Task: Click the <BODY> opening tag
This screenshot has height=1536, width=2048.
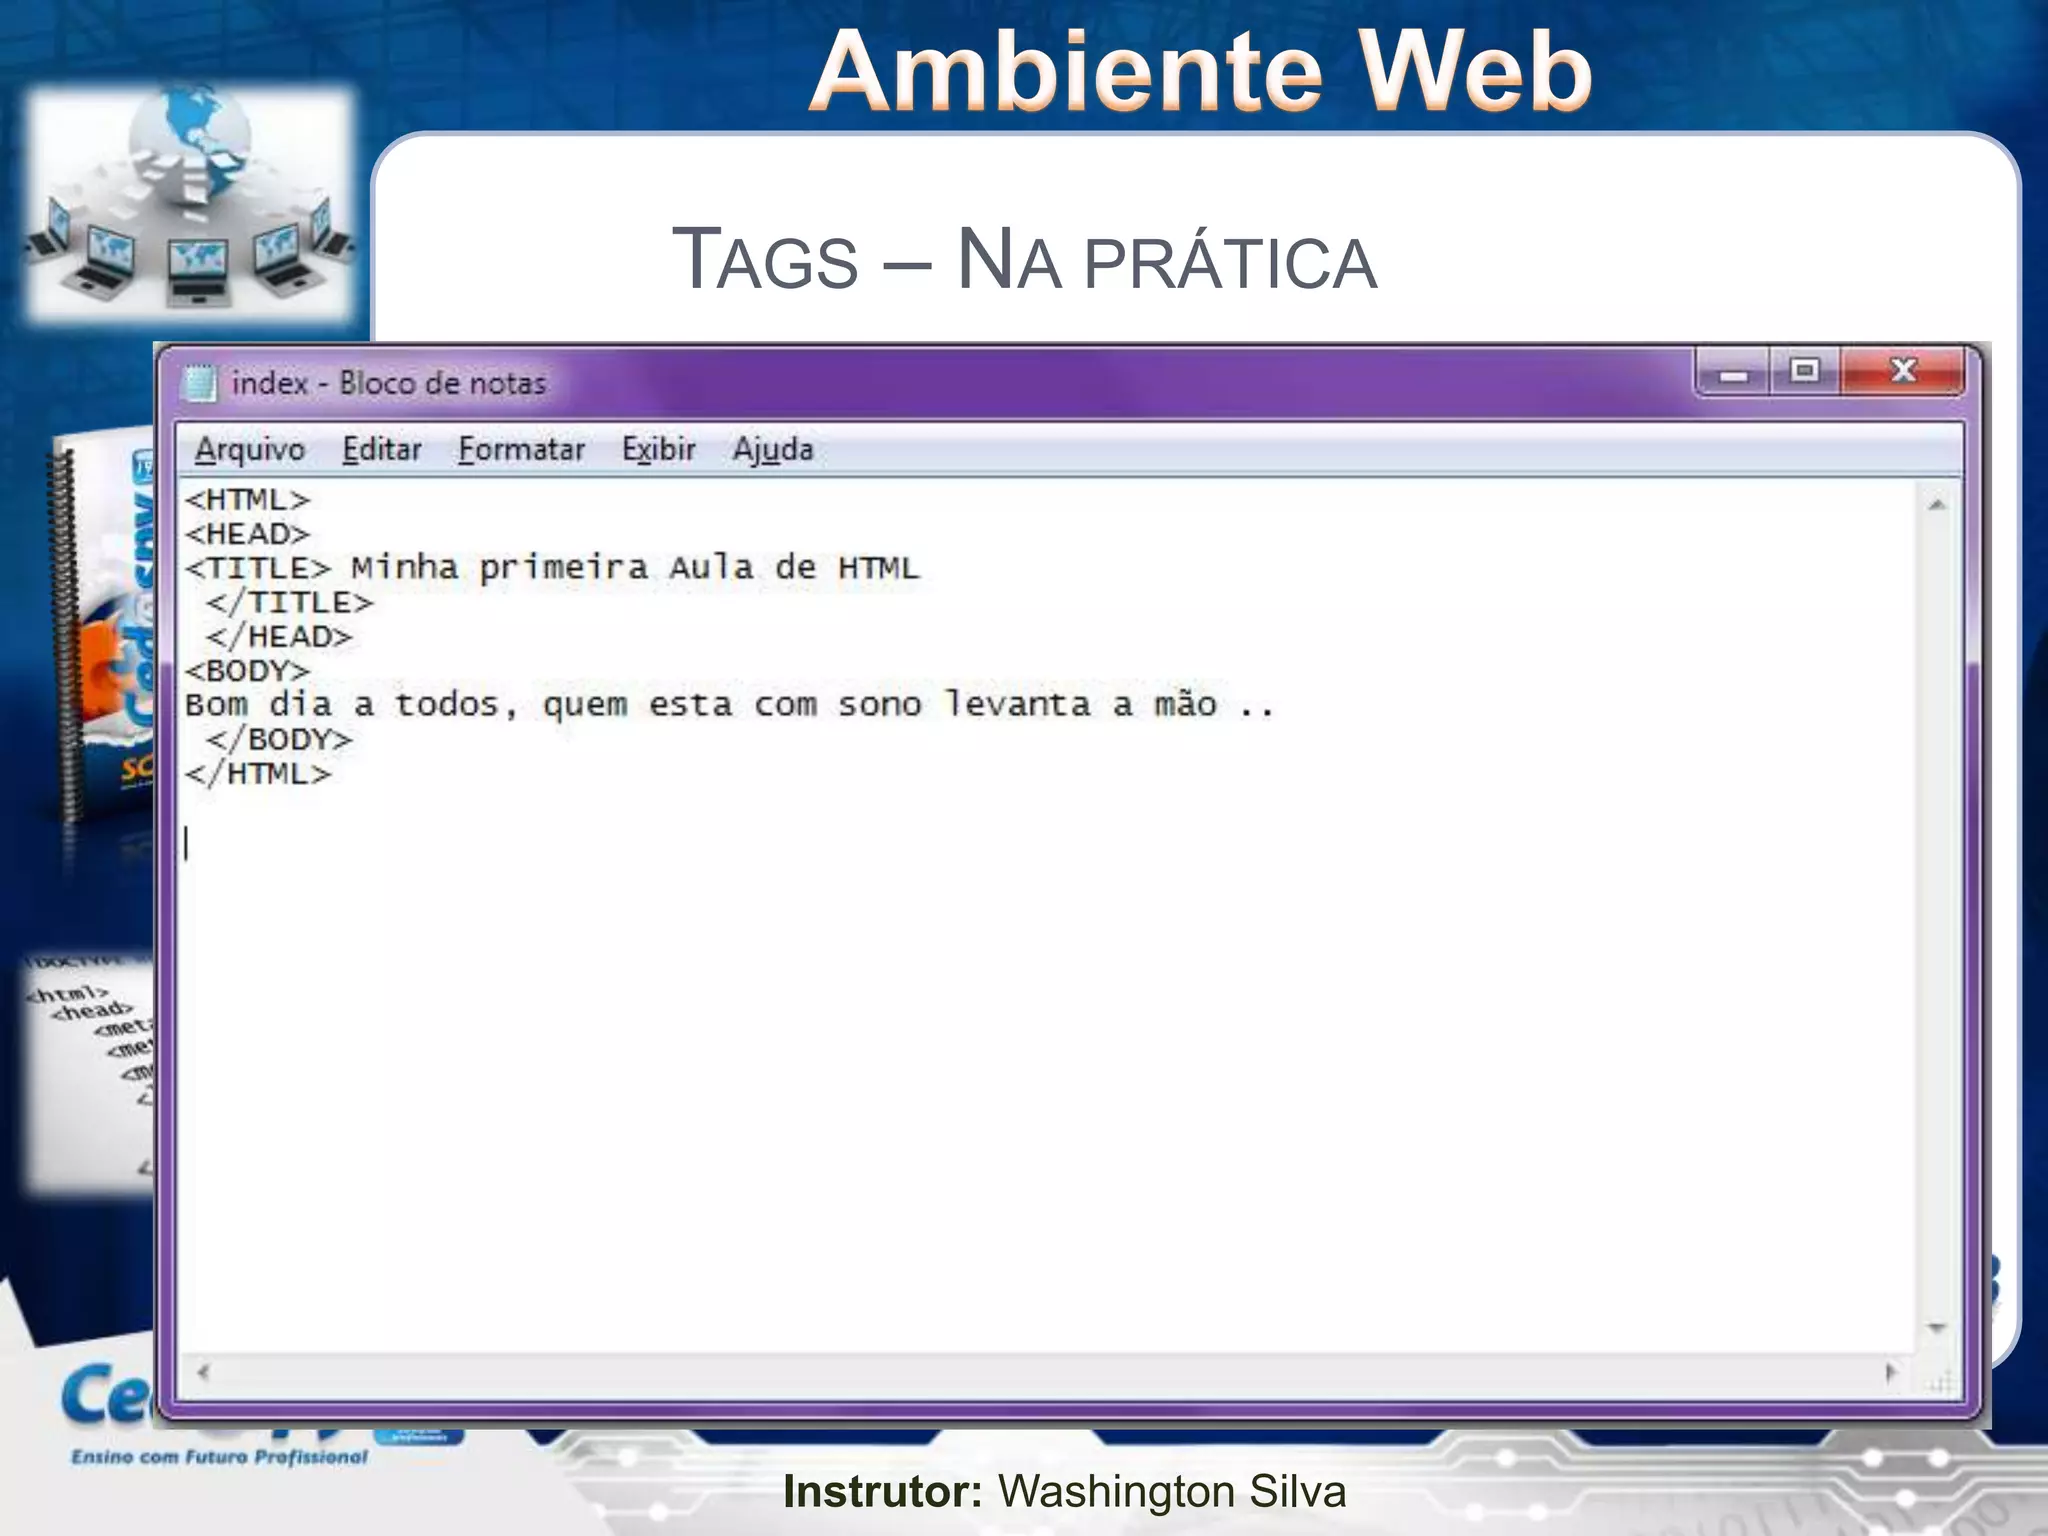Action: click(x=248, y=670)
